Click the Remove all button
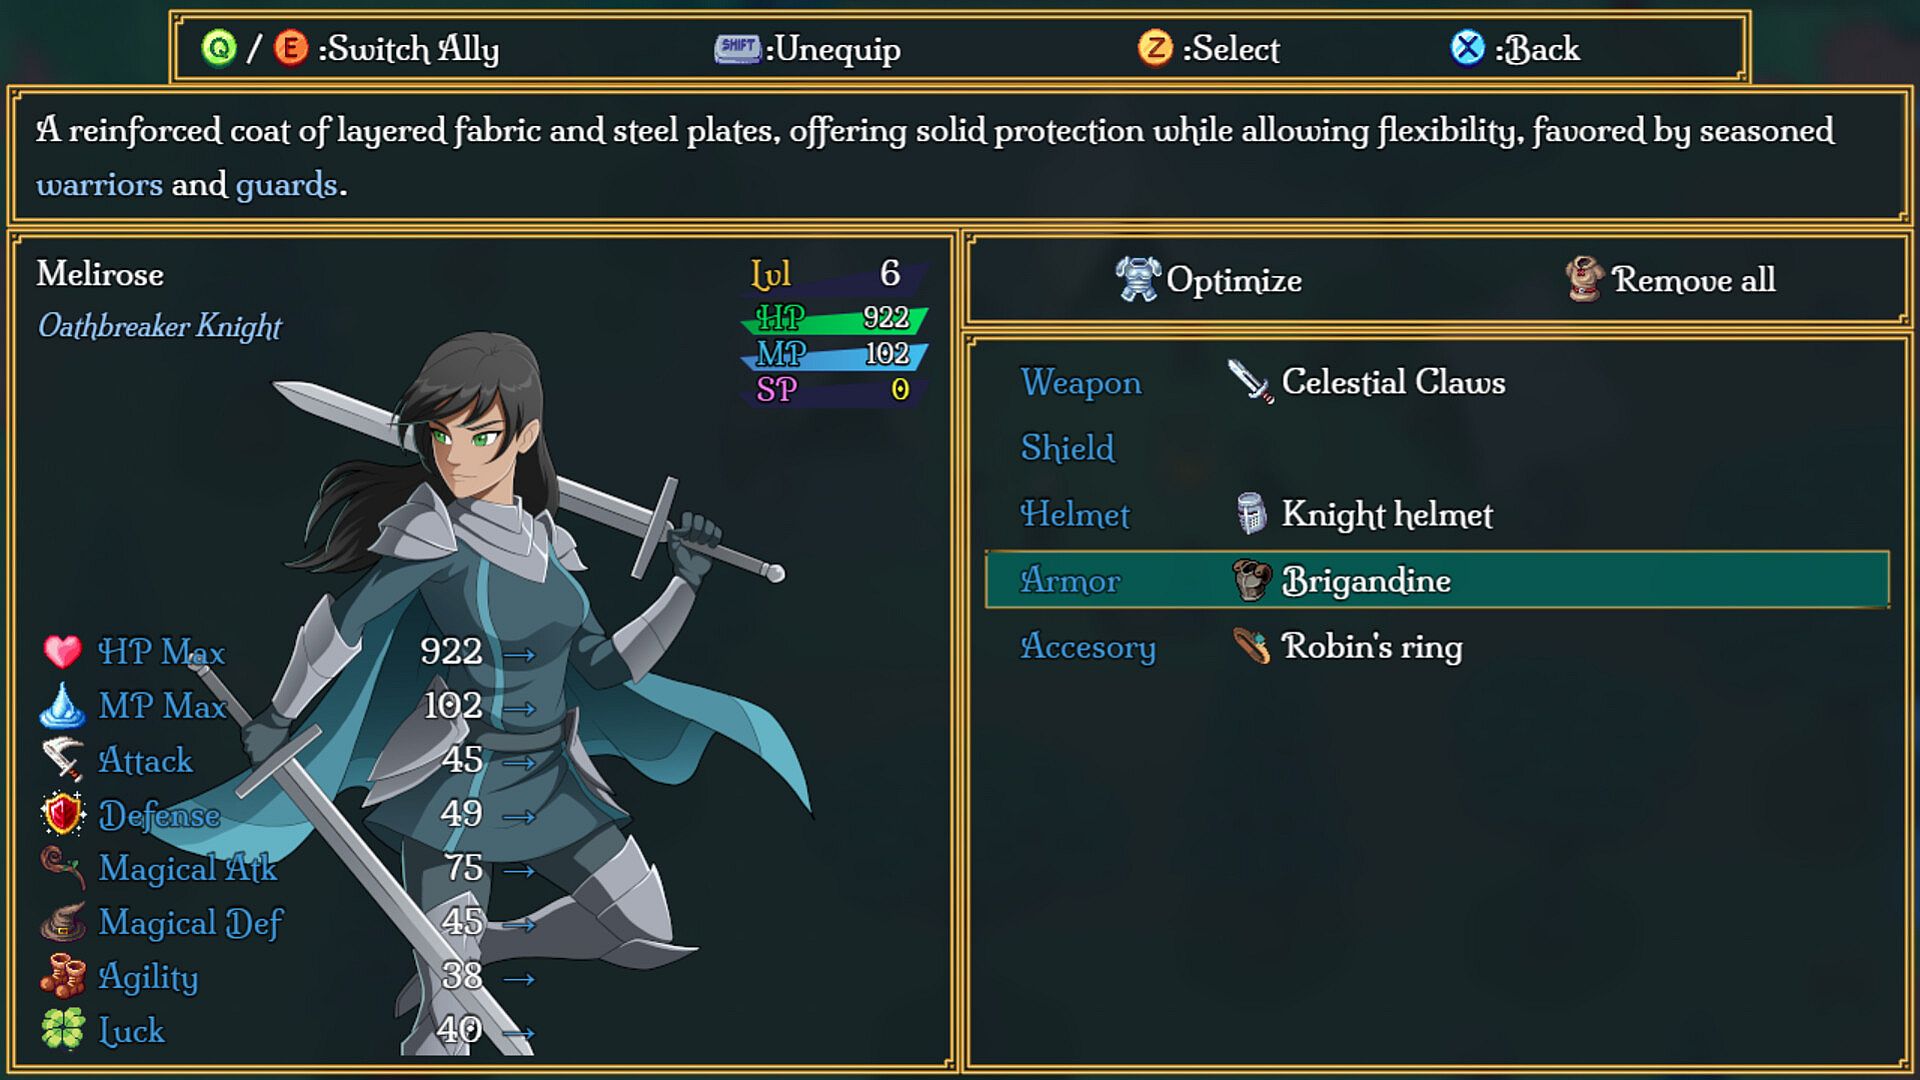 [x=1693, y=280]
